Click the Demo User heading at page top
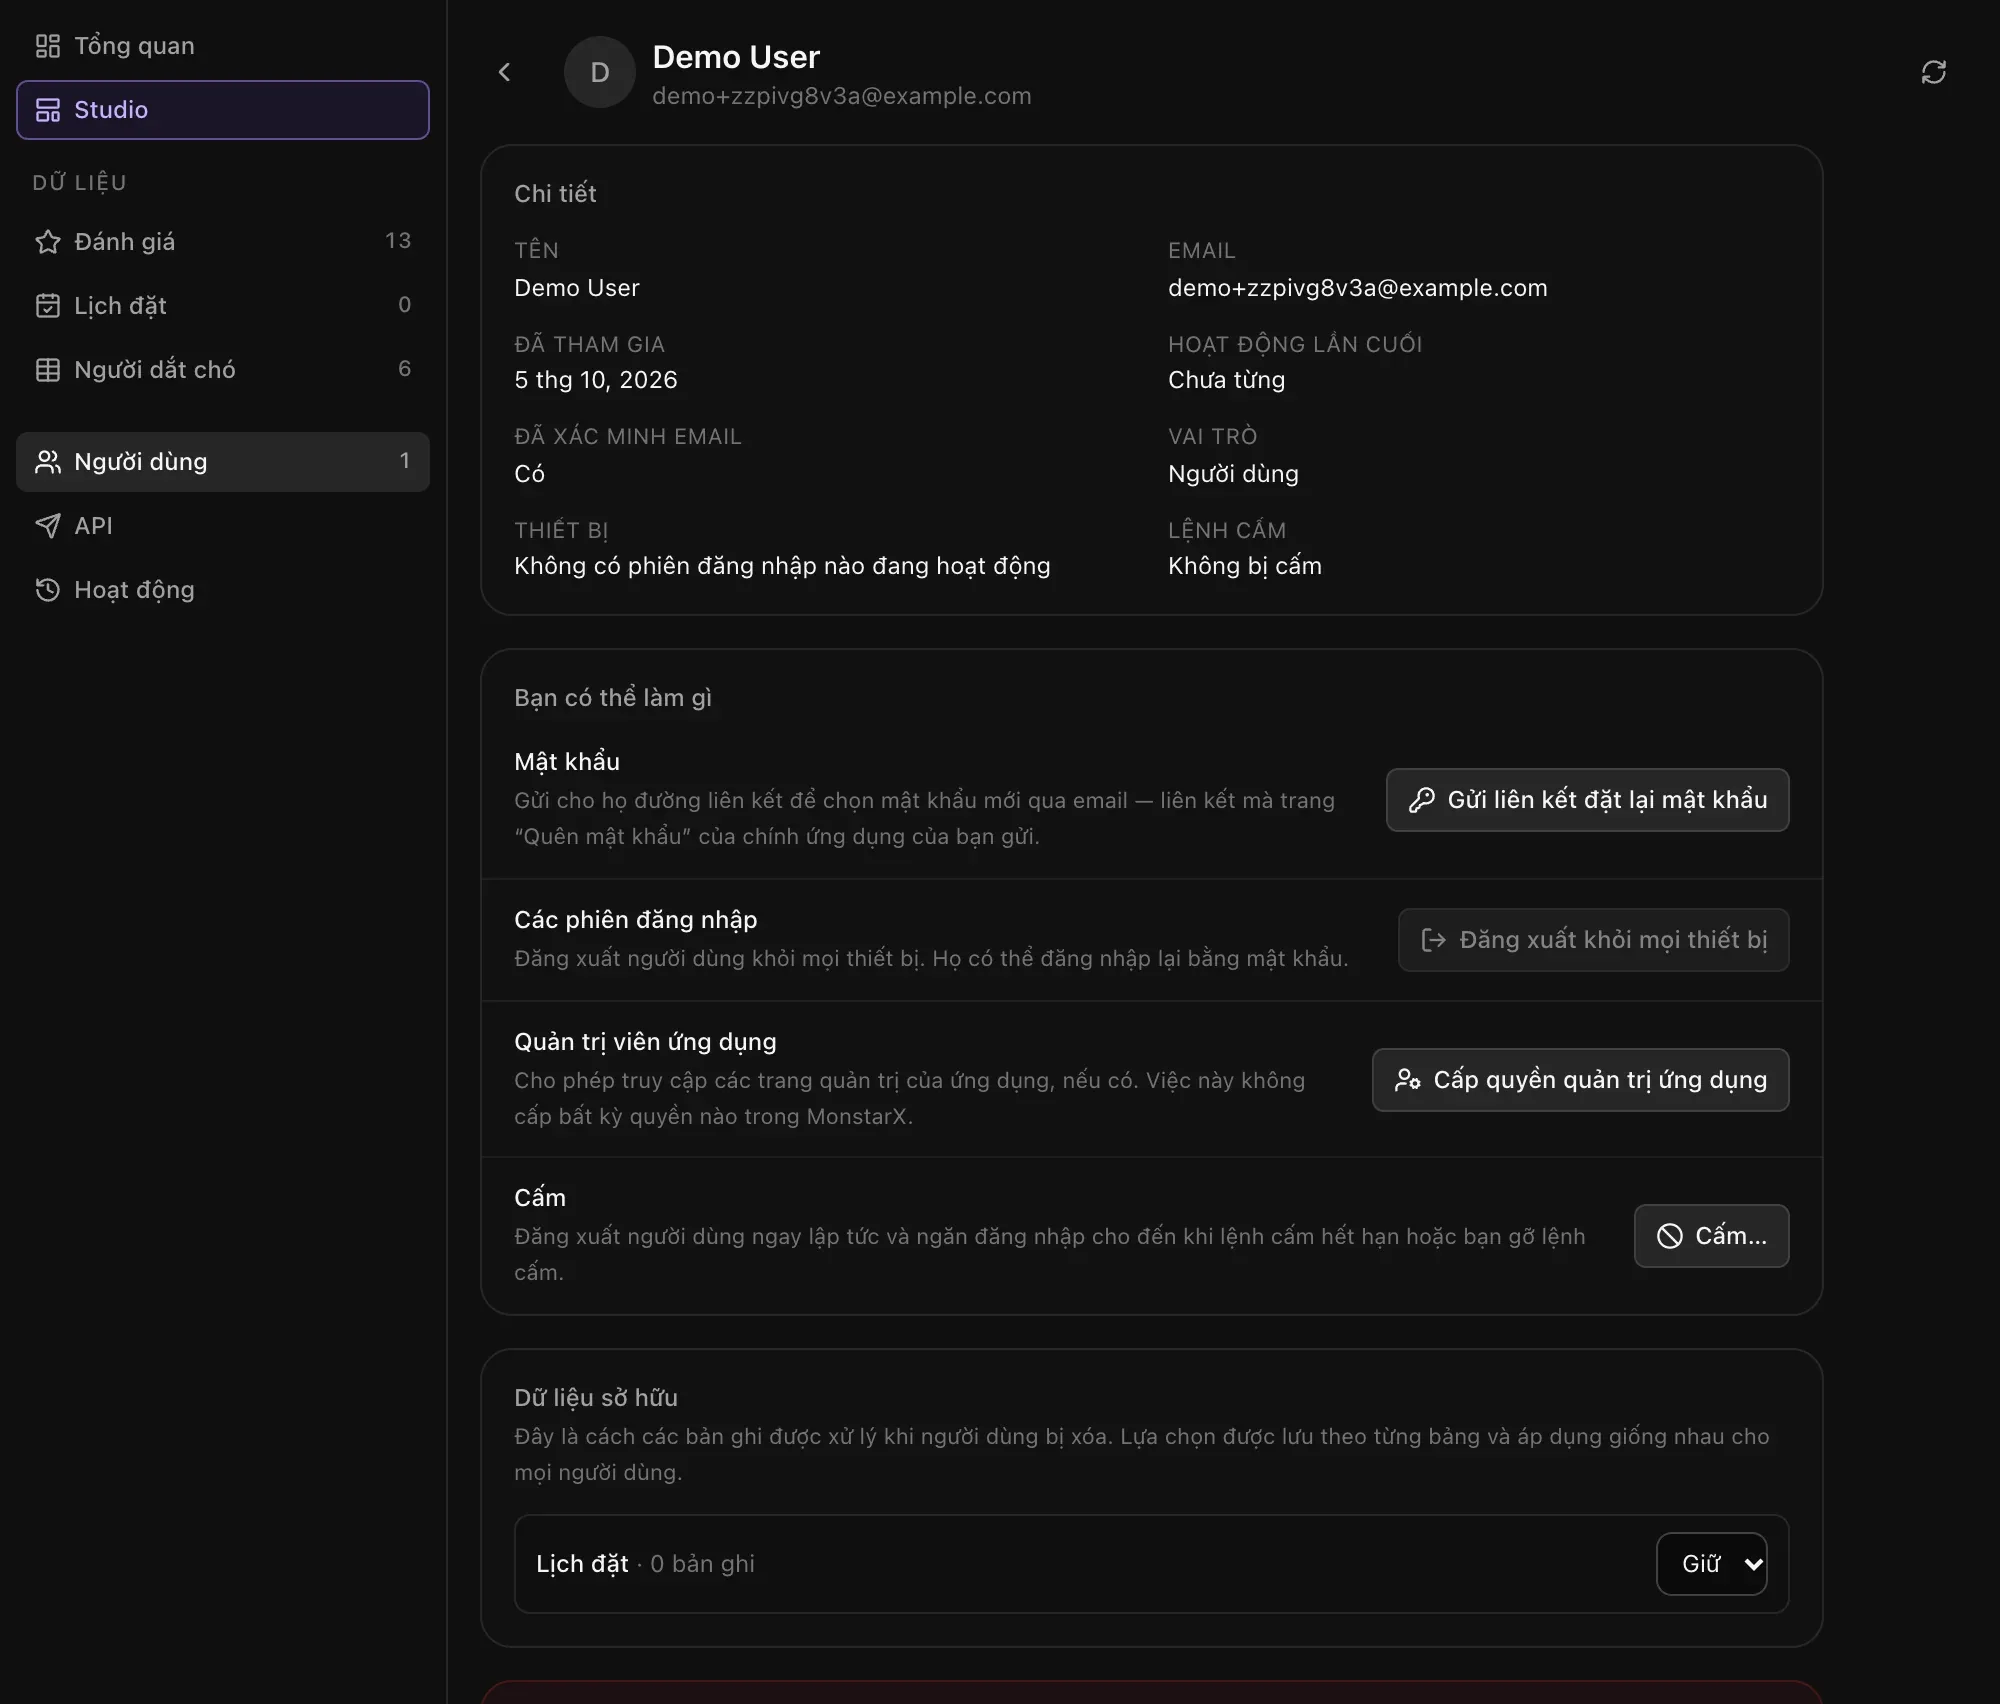The image size is (2000, 1704). (735, 57)
